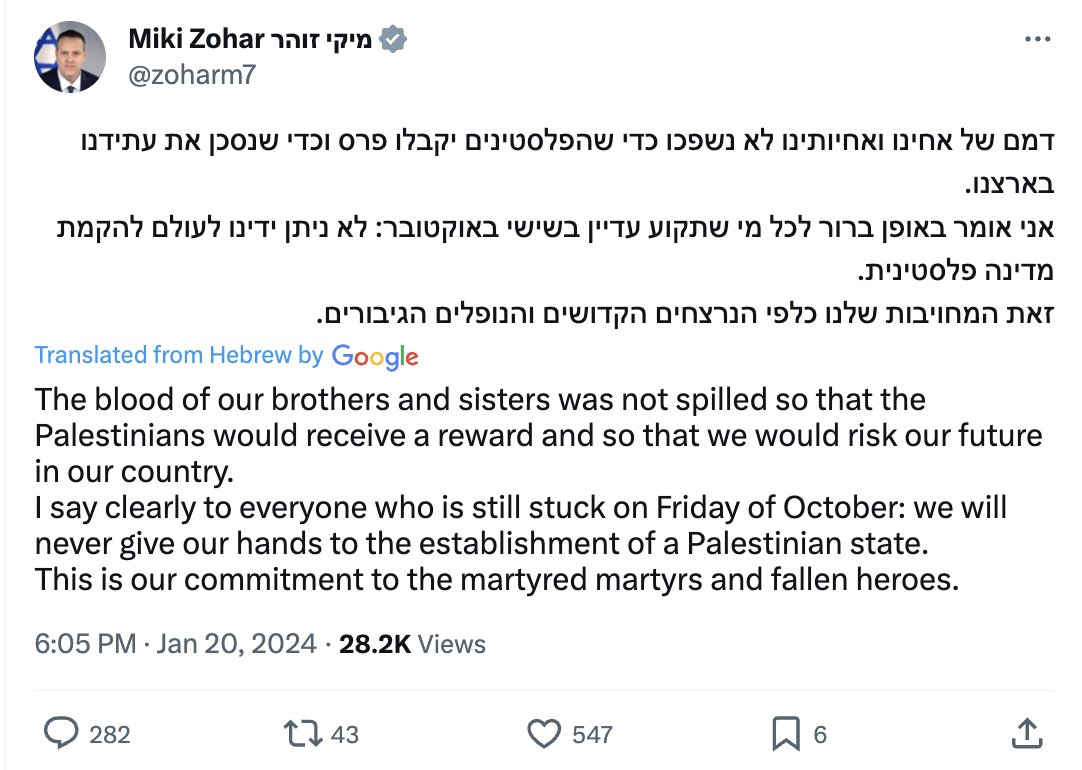Click the reply speech bubble icon
Screen dimensions: 1082x770
click(60, 735)
